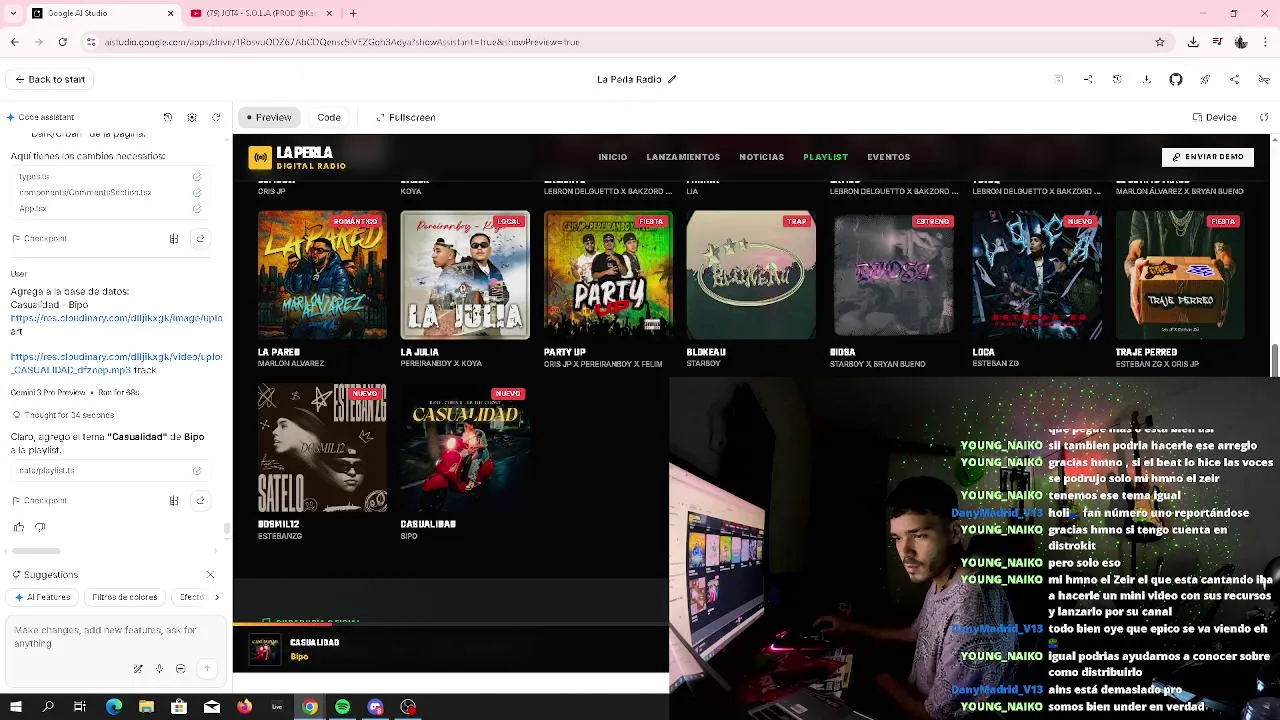The height and width of the screenshot is (720, 1280).
Task: Open the version history icon in top toolbar
Action: 1117,79
